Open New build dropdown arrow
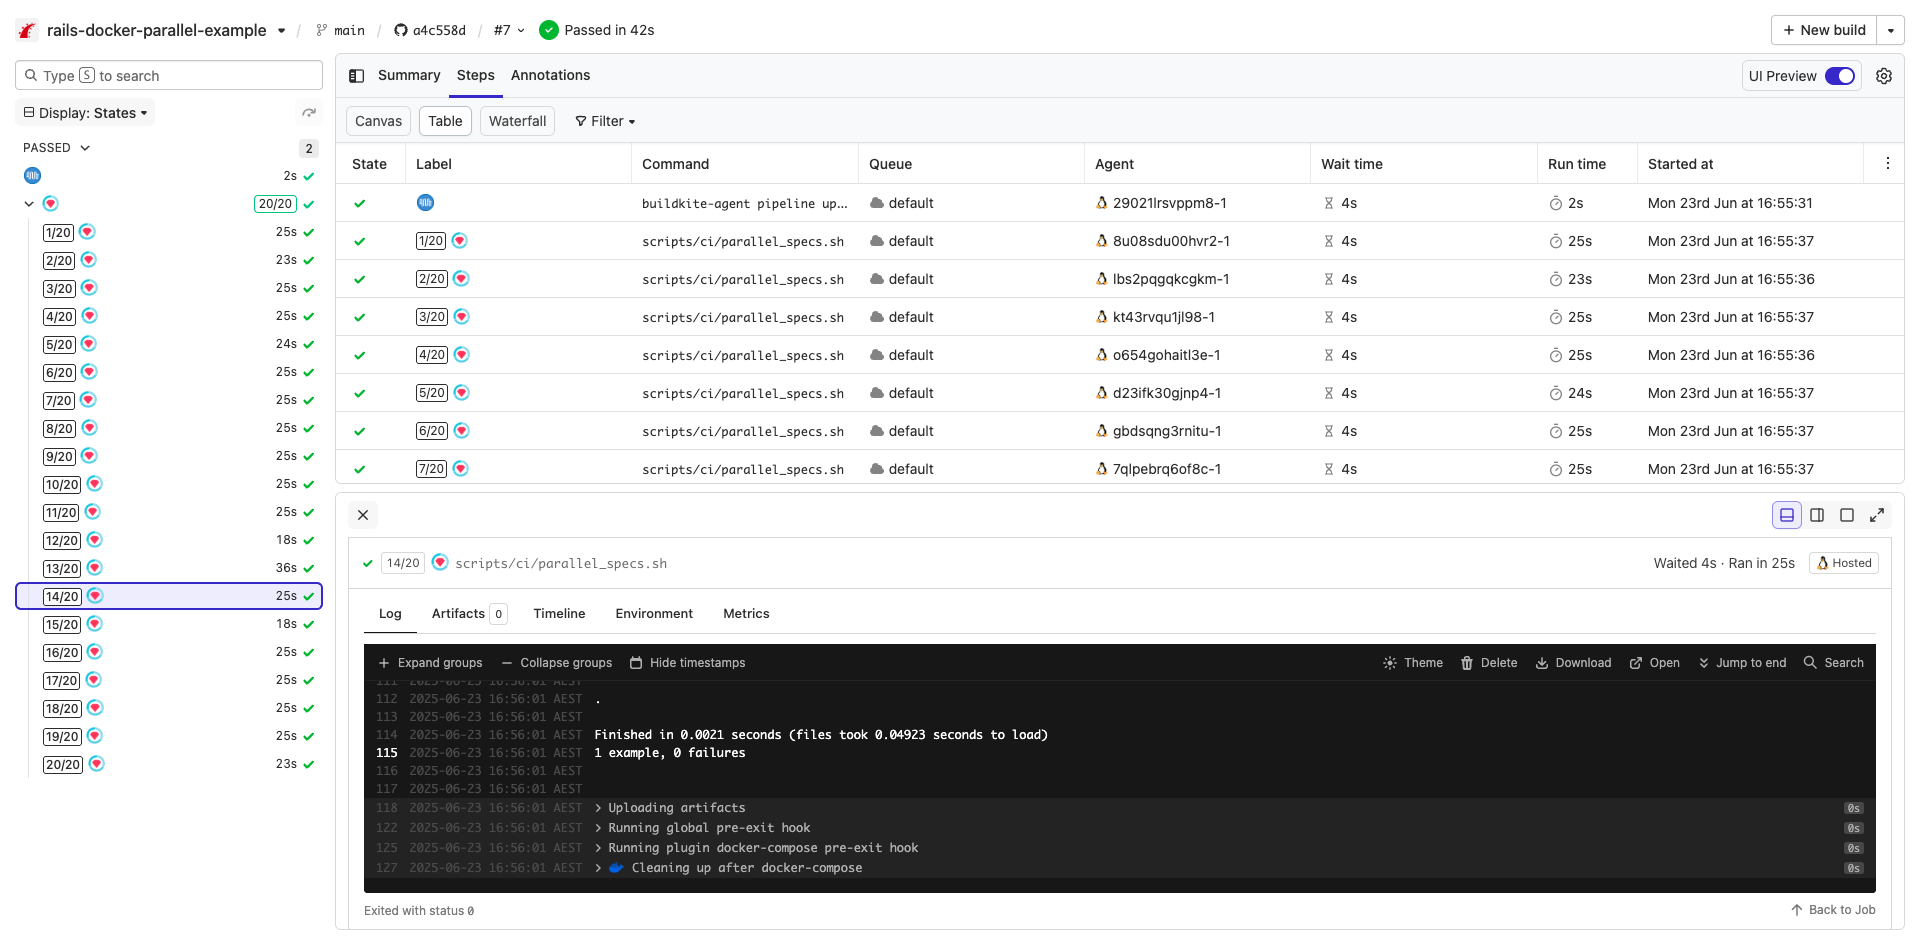The width and height of the screenshot is (1914, 942). pyautogui.click(x=1891, y=30)
